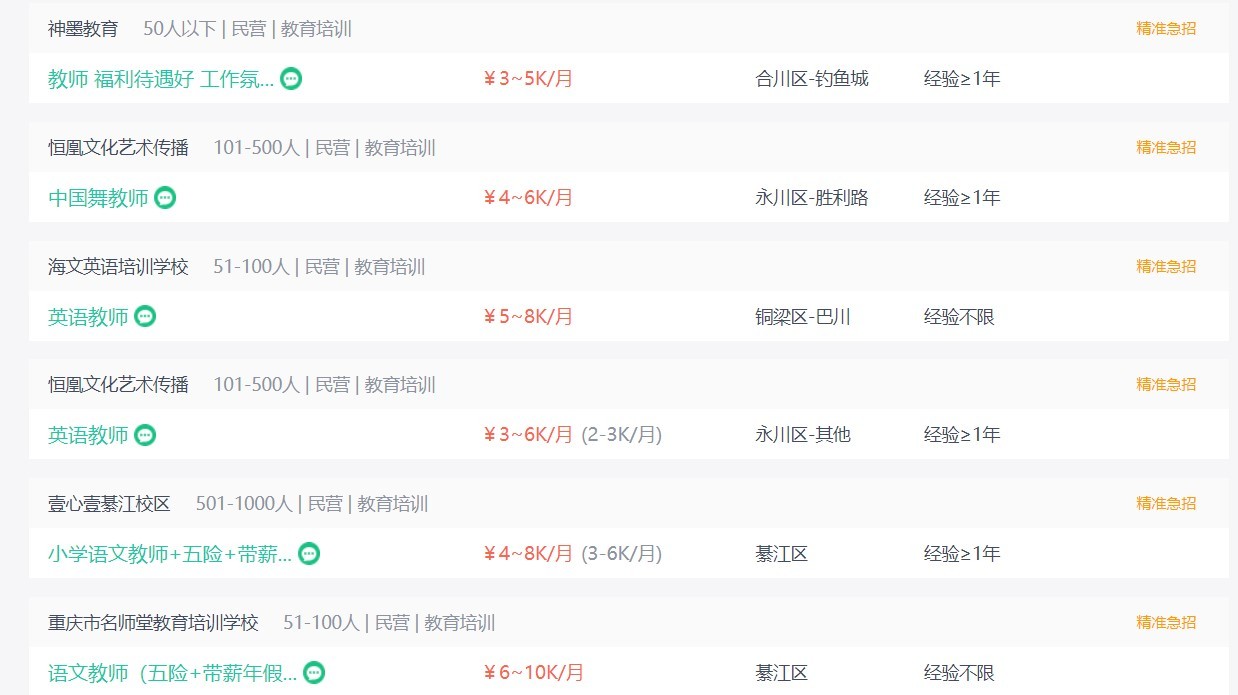Open the 教师 福利待遇好 job posting
Viewport: 1238px width, 695px height.
click(x=161, y=79)
